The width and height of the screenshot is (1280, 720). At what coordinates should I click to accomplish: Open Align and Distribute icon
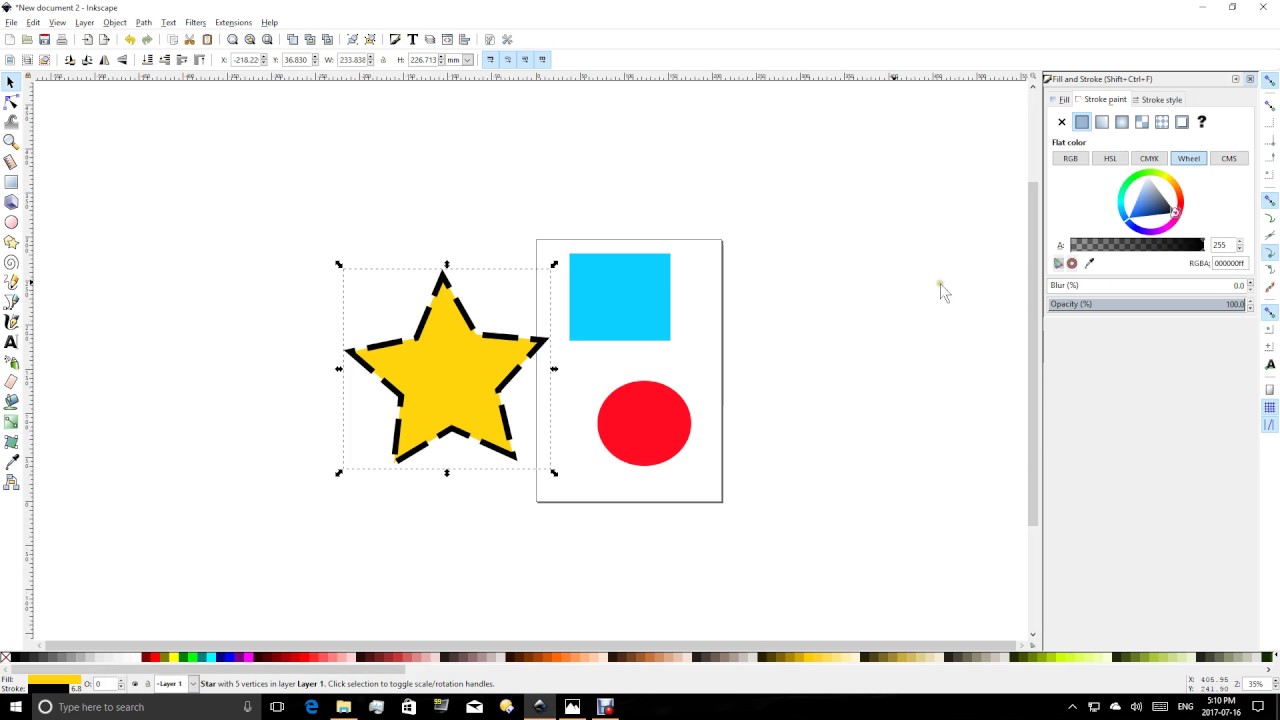coord(464,40)
